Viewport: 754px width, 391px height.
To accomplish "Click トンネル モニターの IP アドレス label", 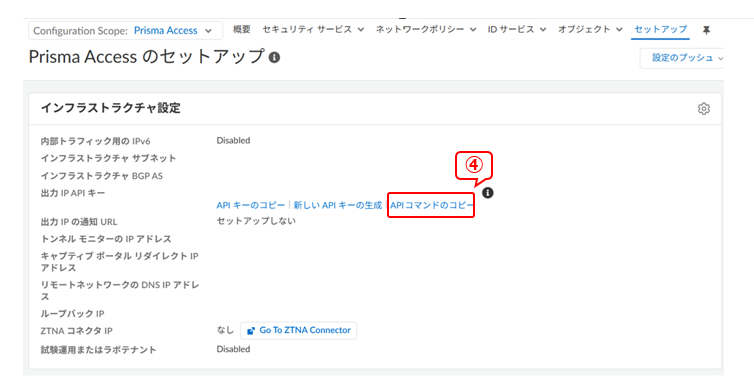I will click(106, 239).
